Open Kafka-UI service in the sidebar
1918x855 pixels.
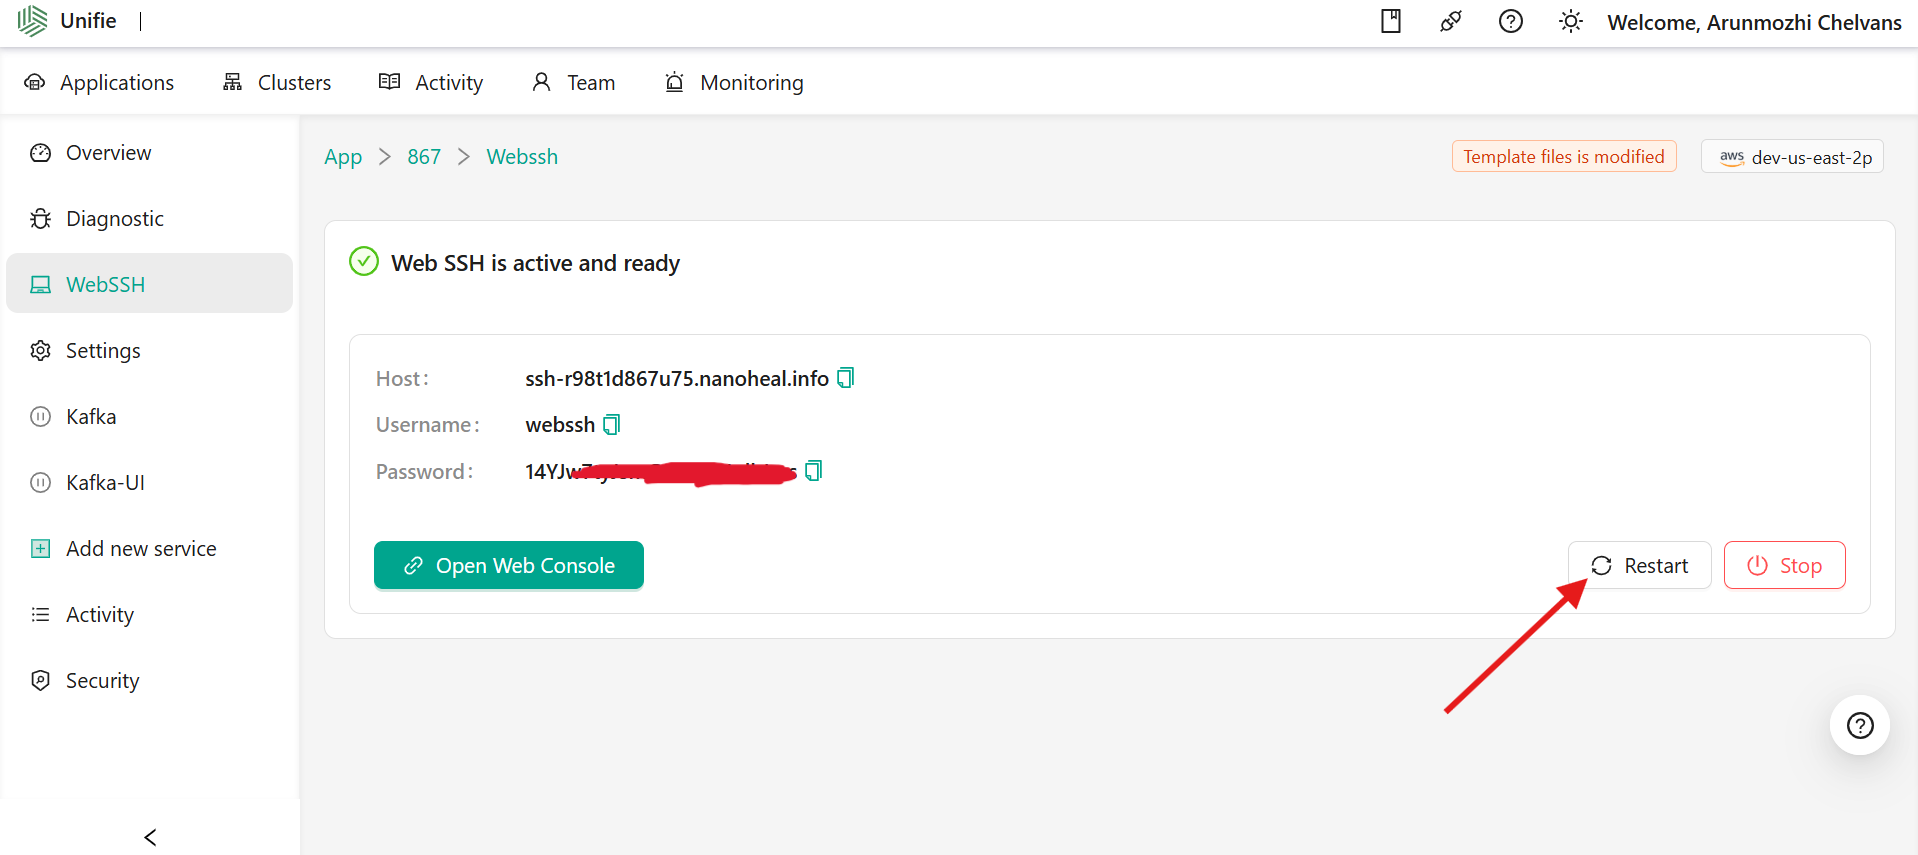click(149, 483)
